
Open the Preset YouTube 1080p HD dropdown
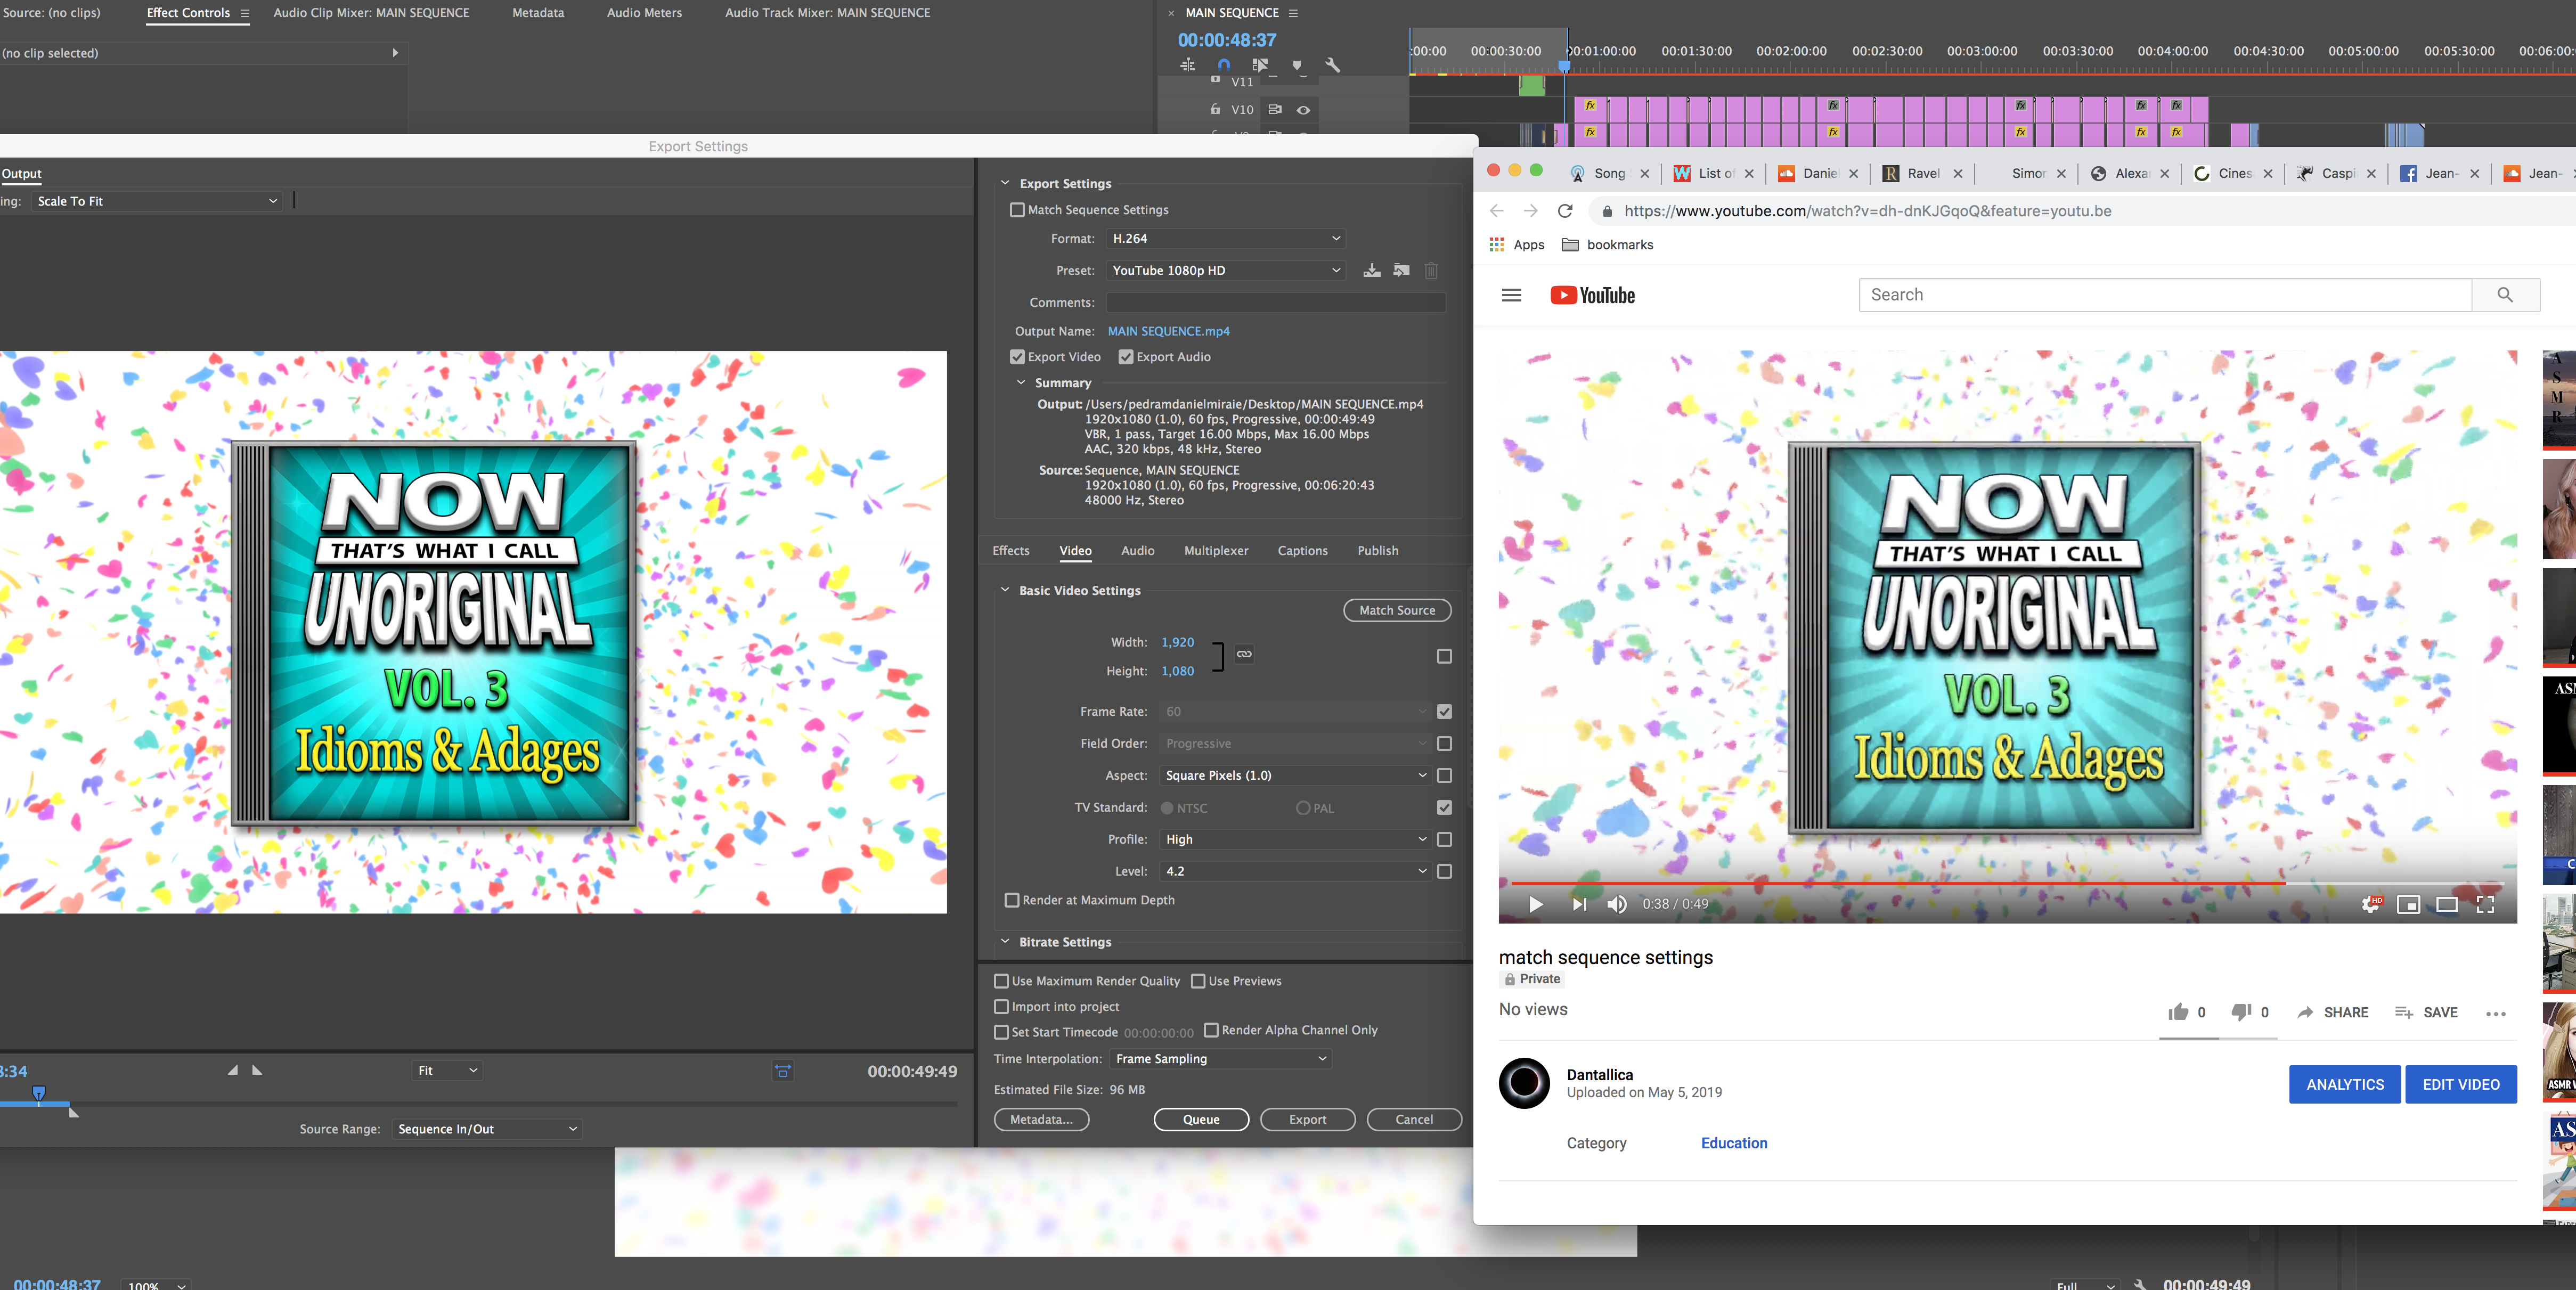1225,271
